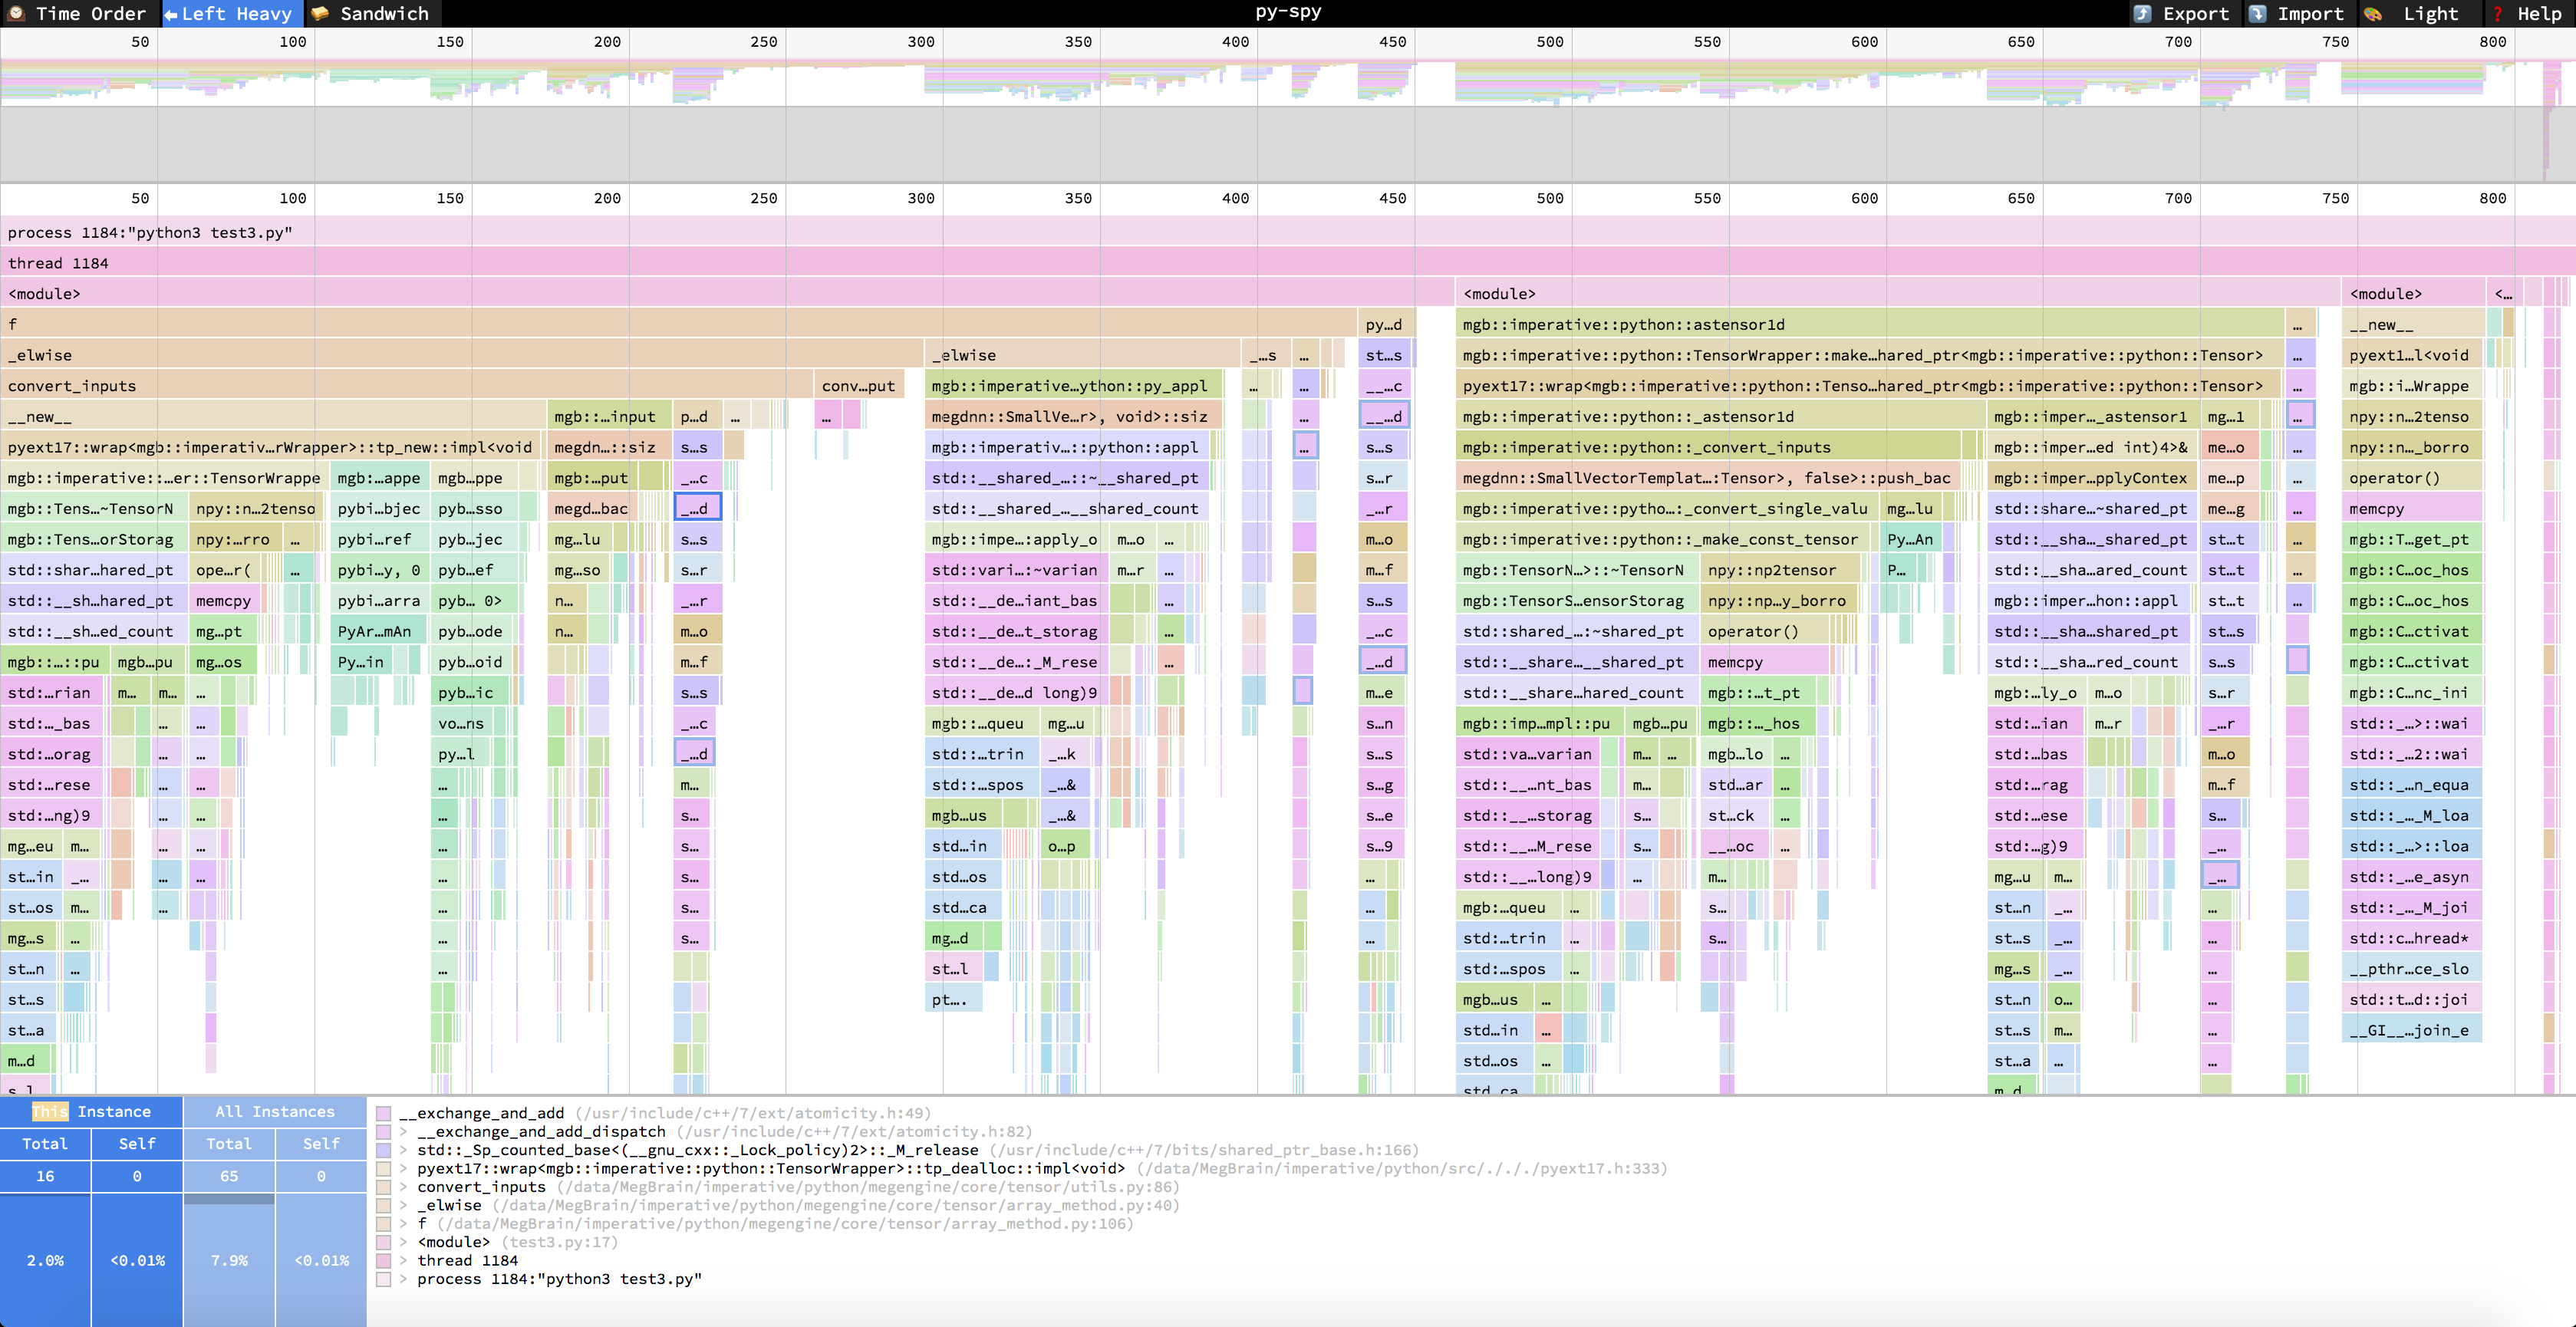Select the leftmost <module> frame

727,293
